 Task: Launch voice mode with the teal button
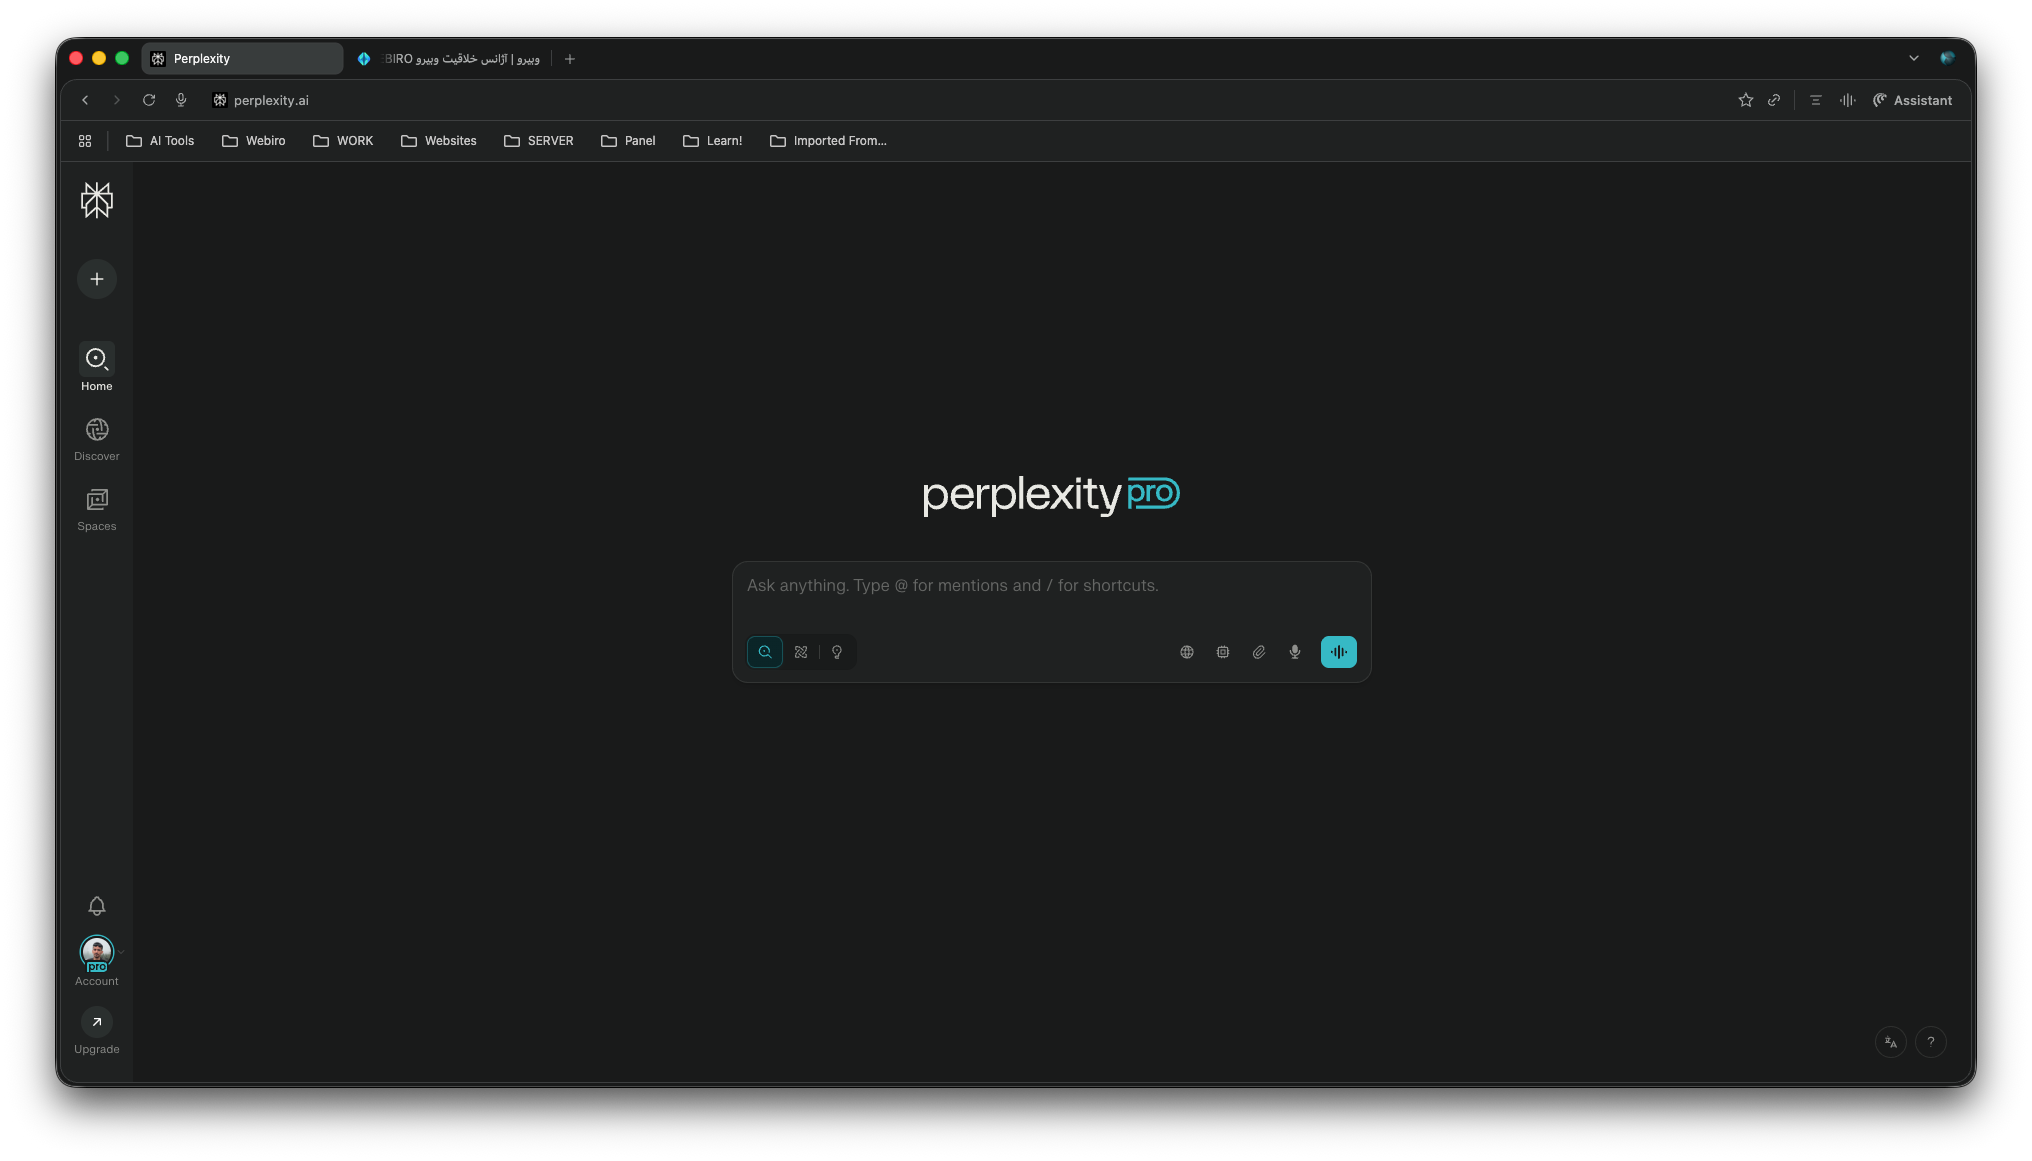point(1338,651)
